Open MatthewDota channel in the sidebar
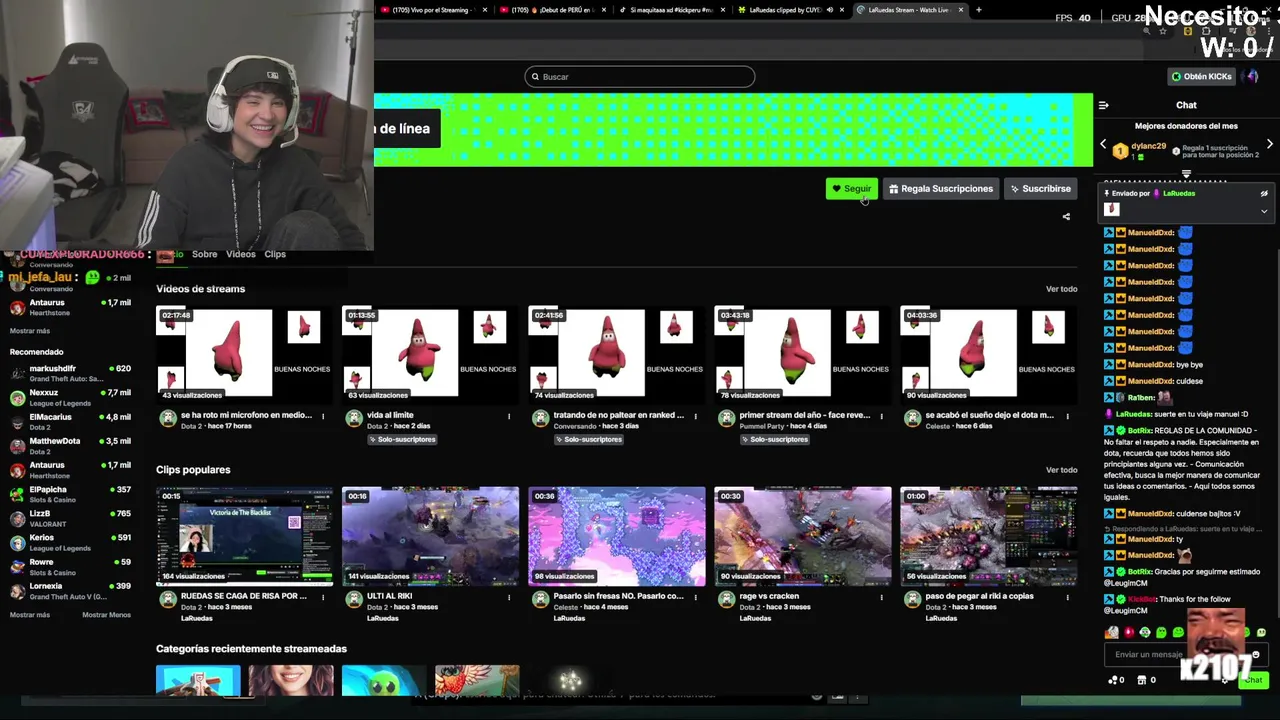The image size is (1280, 720). tap(70, 445)
